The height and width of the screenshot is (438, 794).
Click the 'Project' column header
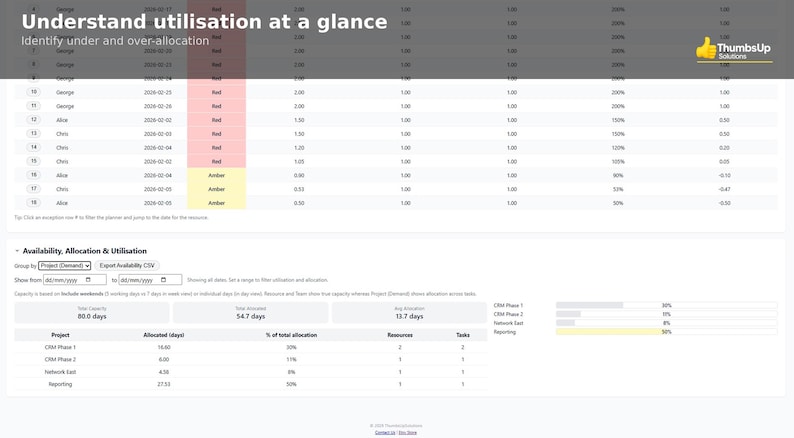[60, 335]
